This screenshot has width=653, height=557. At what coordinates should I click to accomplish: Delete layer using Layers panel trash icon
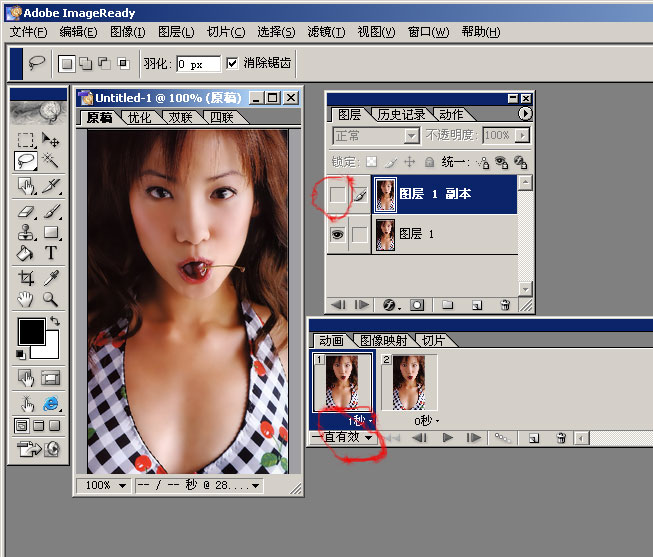505,304
